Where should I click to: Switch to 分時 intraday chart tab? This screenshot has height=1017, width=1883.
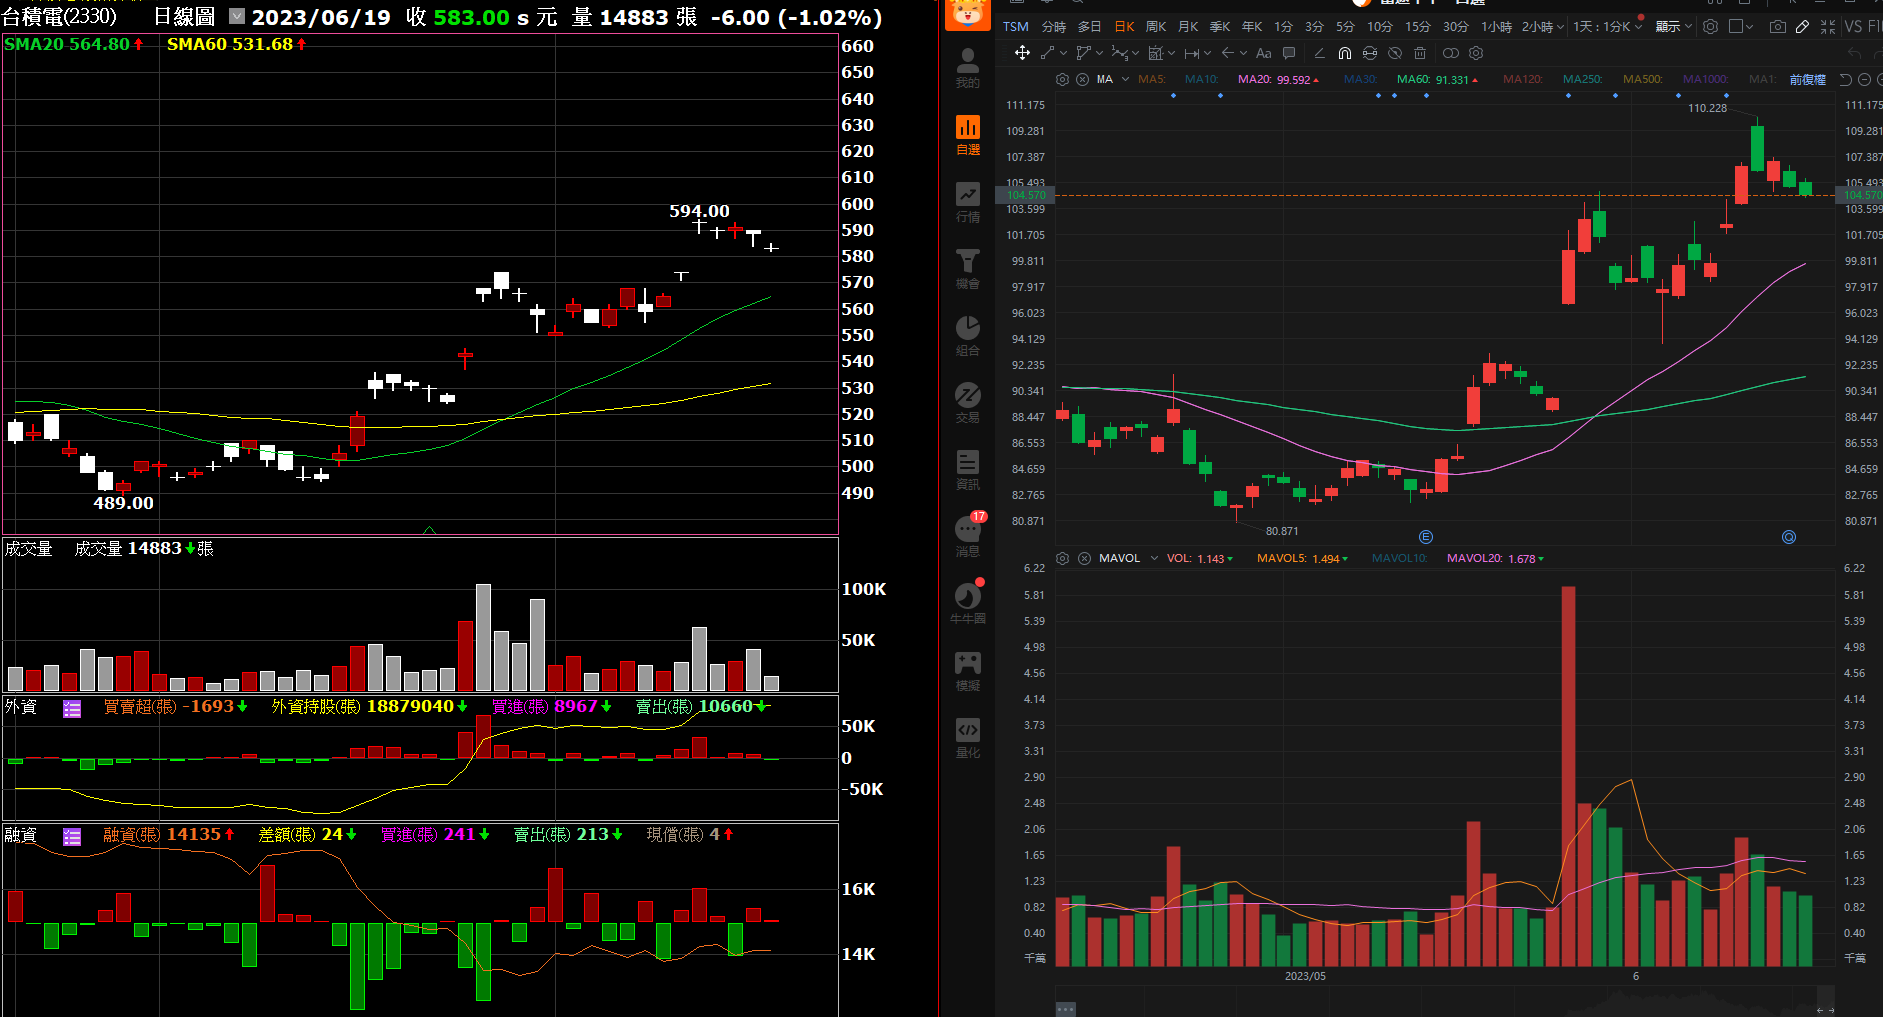[x=1054, y=27]
